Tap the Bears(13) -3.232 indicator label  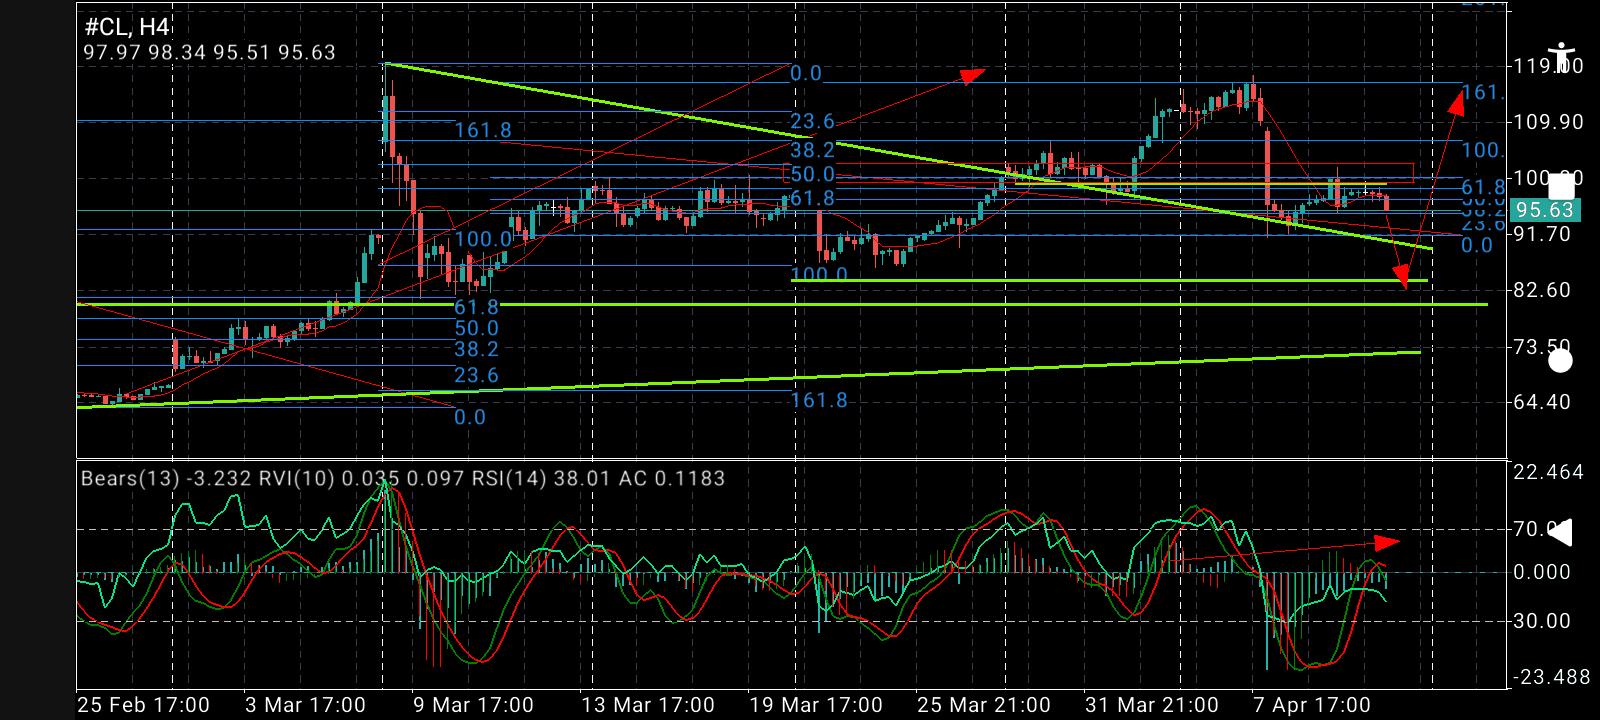(x=166, y=478)
